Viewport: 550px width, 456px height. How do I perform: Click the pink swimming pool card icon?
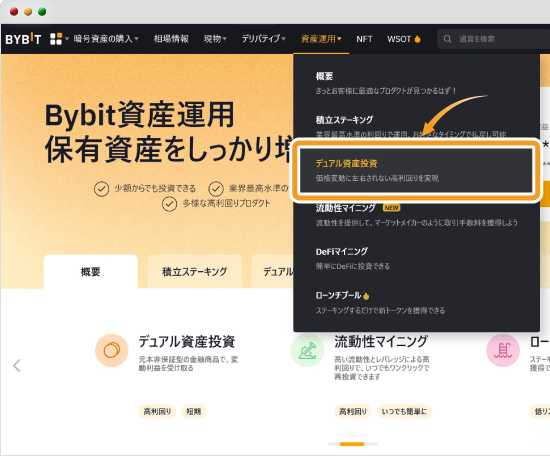click(x=503, y=350)
